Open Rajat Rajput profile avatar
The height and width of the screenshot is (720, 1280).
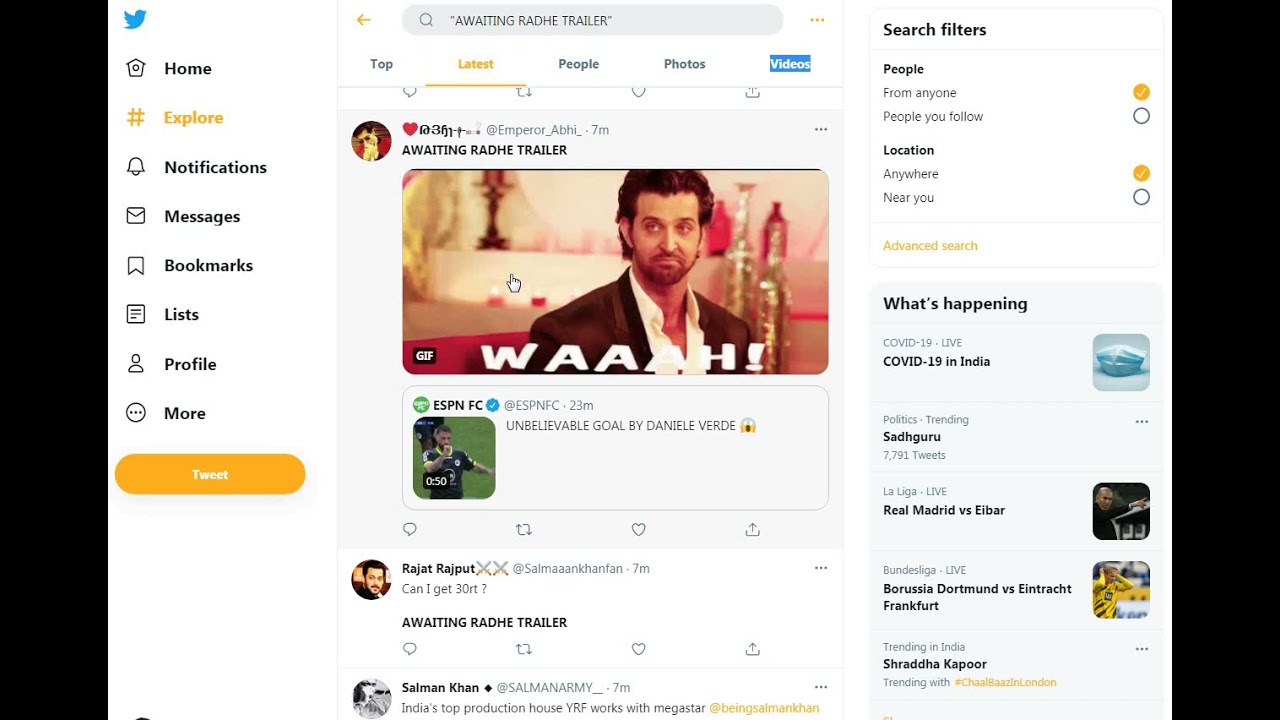[x=371, y=580]
